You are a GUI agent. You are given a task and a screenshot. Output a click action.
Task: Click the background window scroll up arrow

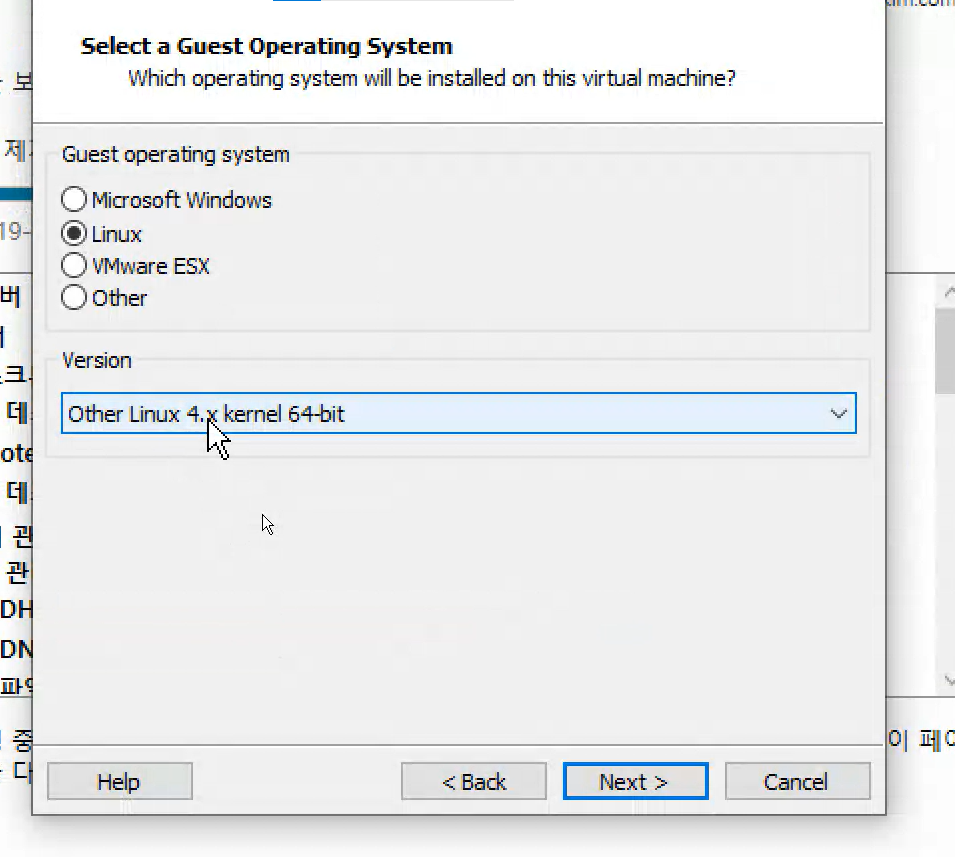click(x=948, y=292)
